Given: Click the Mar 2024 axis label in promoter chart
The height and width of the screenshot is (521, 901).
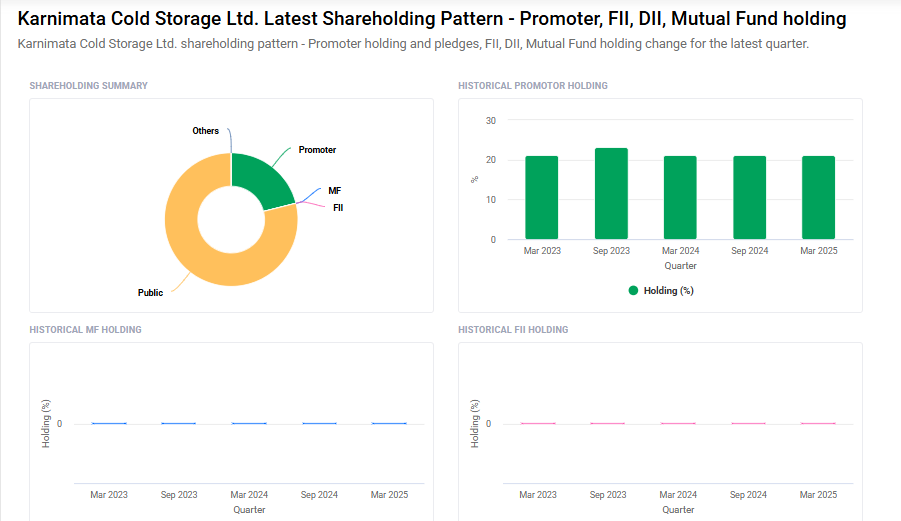Looking at the screenshot, I should [x=680, y=251].
